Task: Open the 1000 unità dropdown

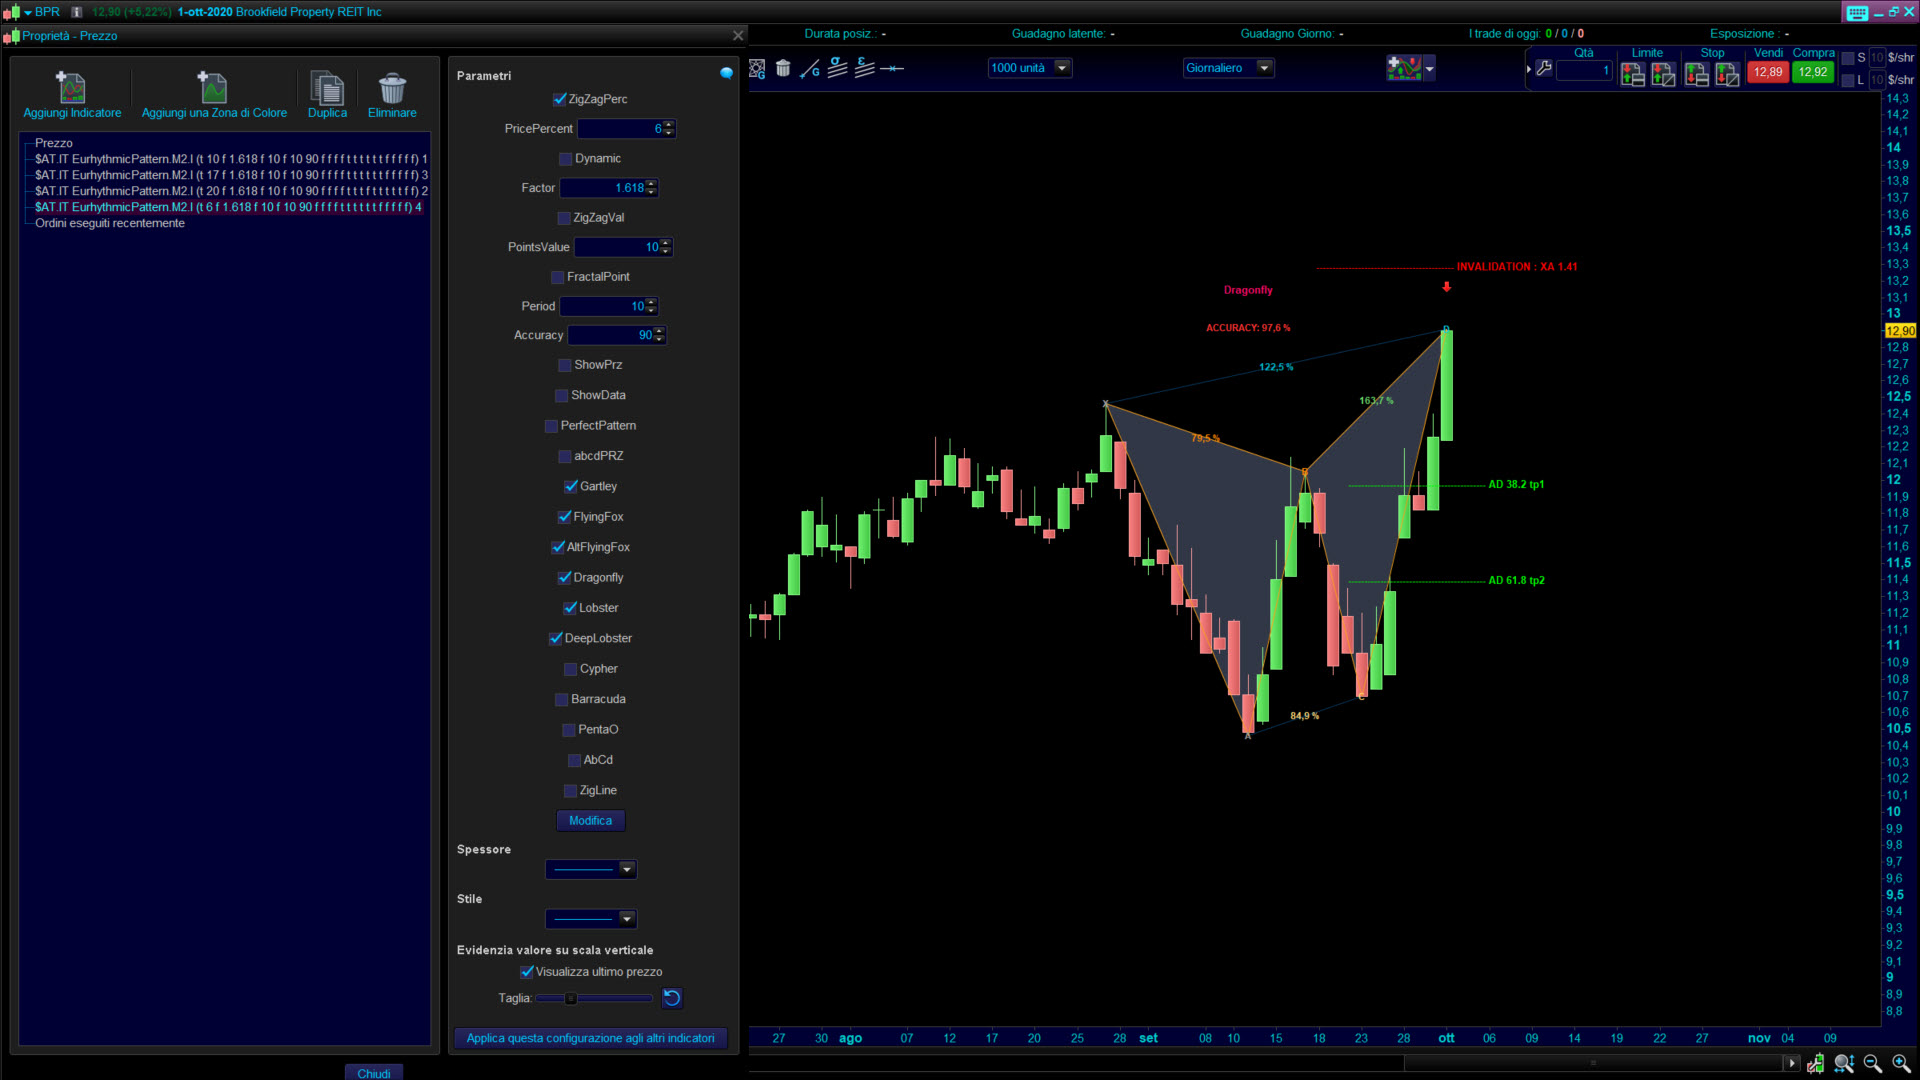Action: pos(1062,68)
